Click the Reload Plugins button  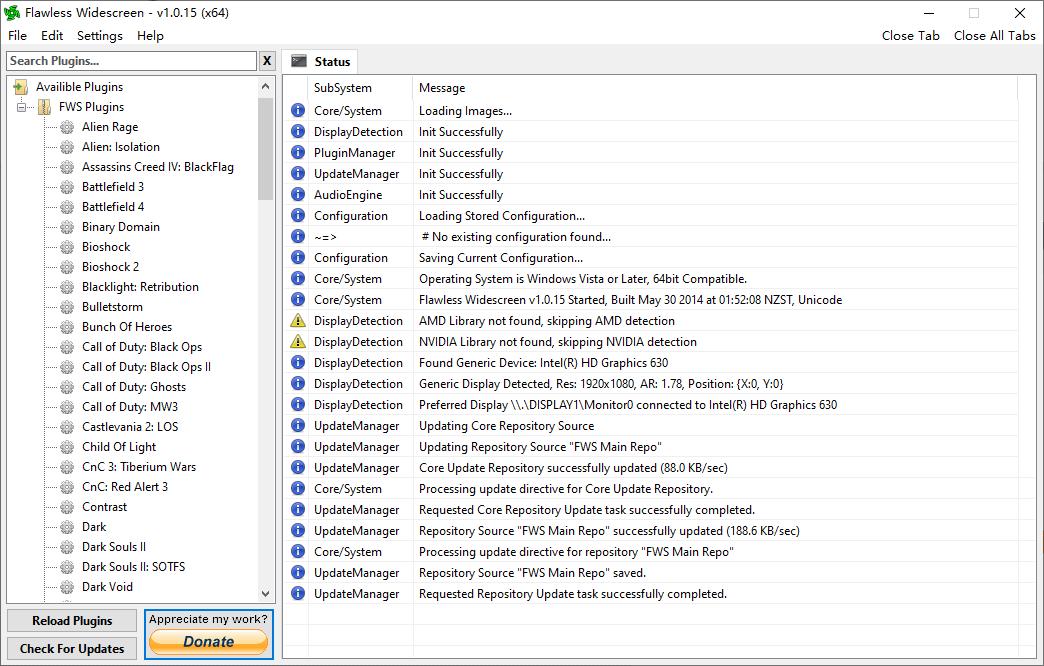(72, 621)
